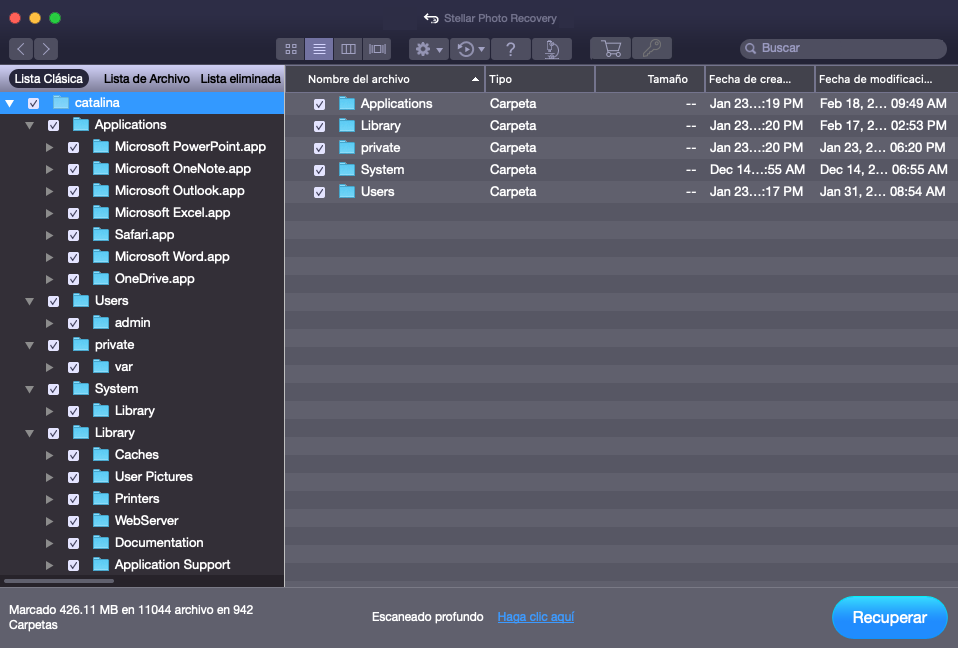The image size is (958, 648).
Task: Click the Recuperar button
Action: pos(890,617)
